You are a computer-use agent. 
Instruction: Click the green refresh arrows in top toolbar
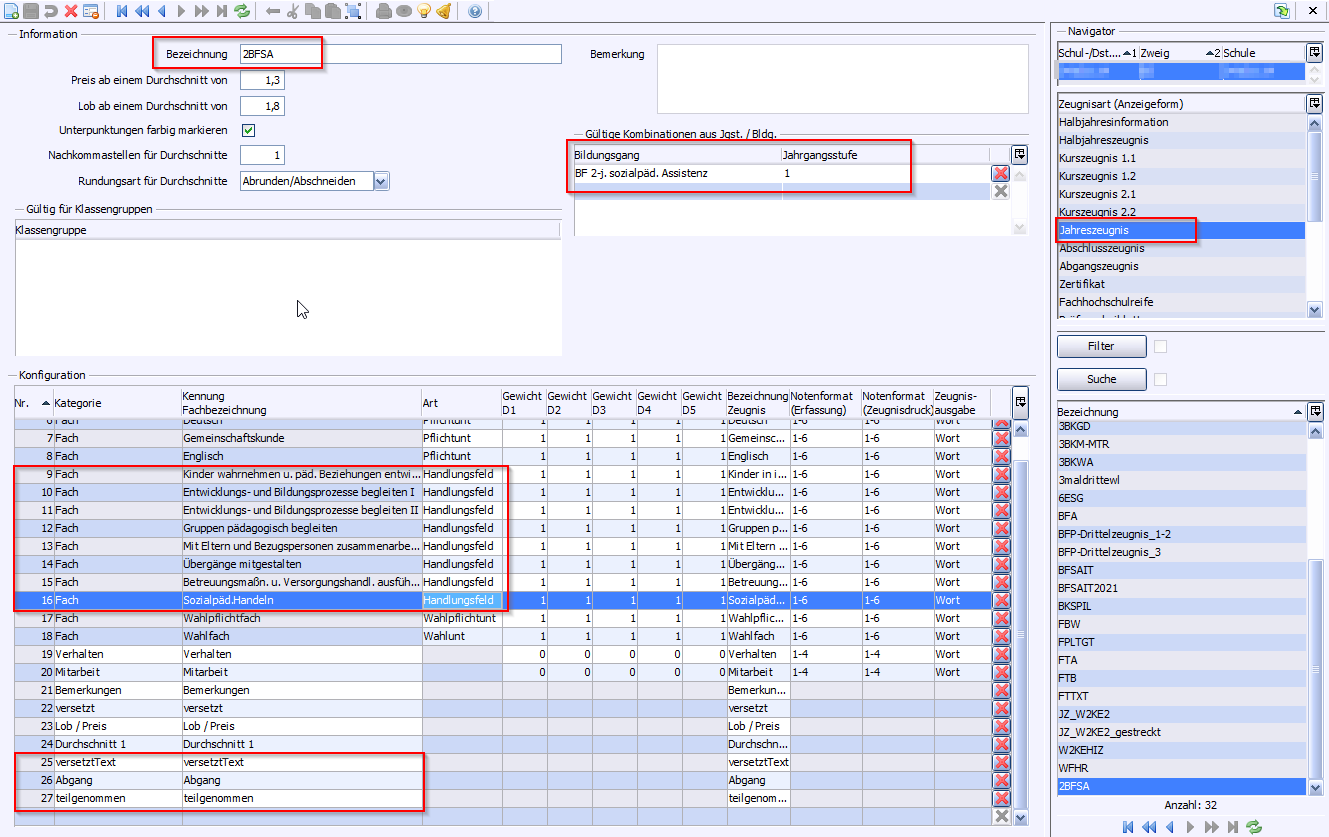(242, 11)
